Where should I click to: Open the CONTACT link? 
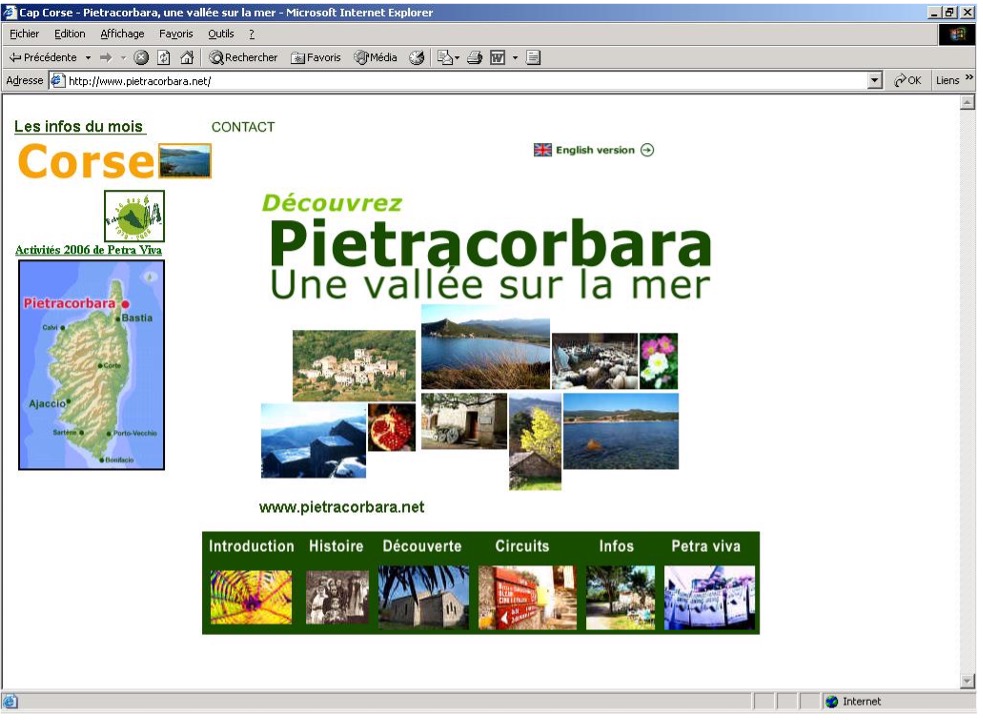[x=243, y=127]
